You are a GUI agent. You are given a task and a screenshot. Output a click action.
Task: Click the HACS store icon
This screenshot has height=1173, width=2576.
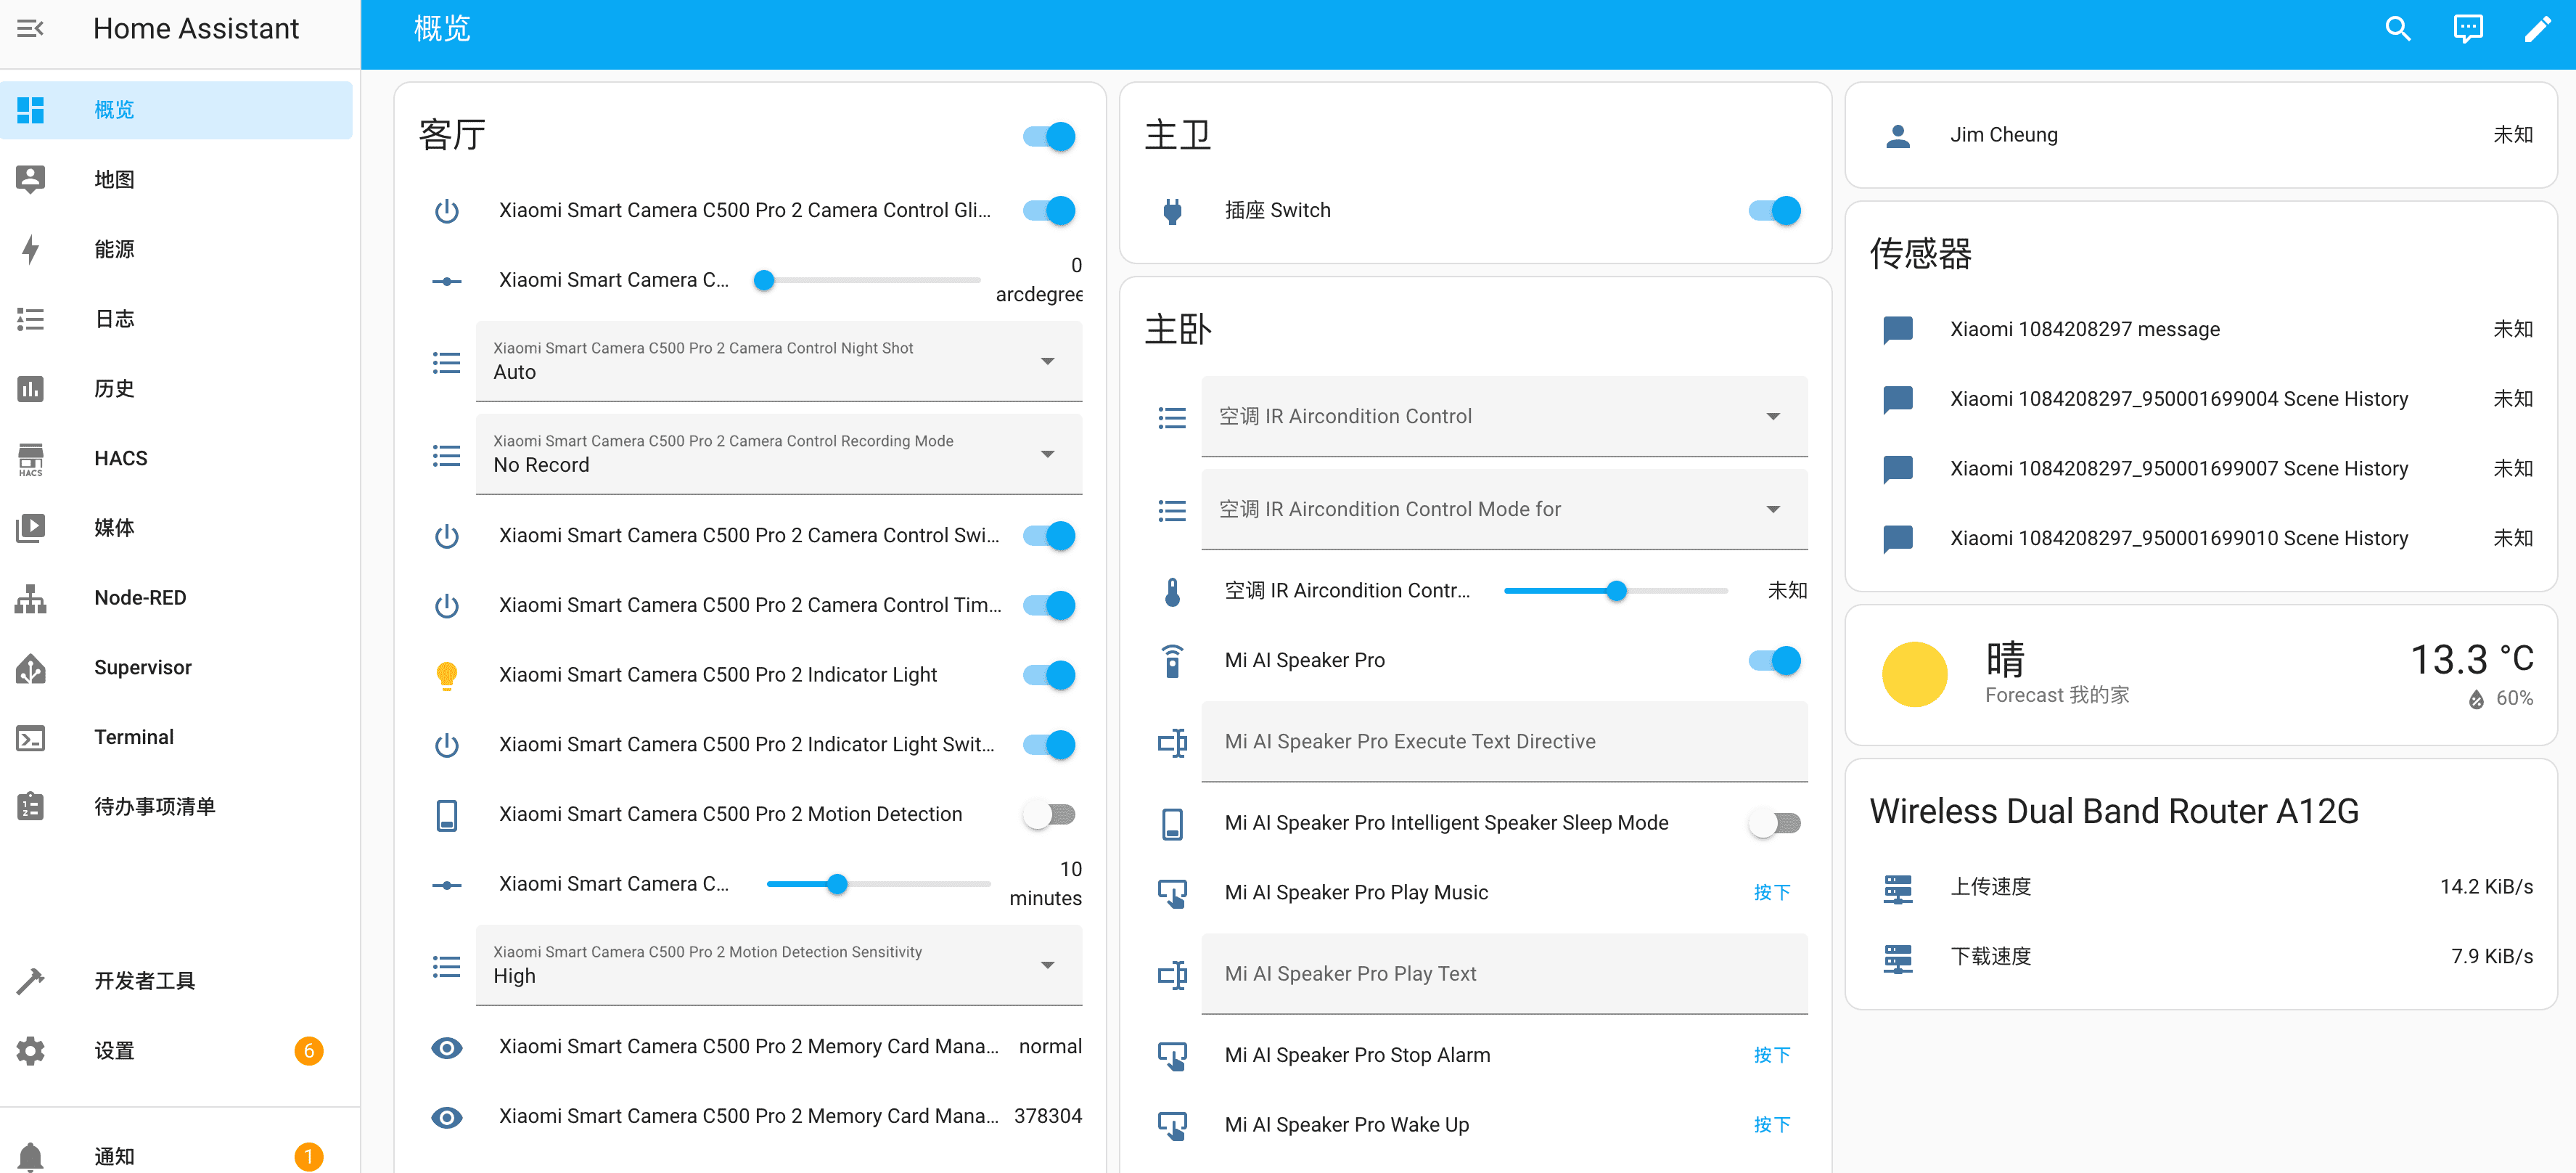pyautogui.click(x=31, y=459)
